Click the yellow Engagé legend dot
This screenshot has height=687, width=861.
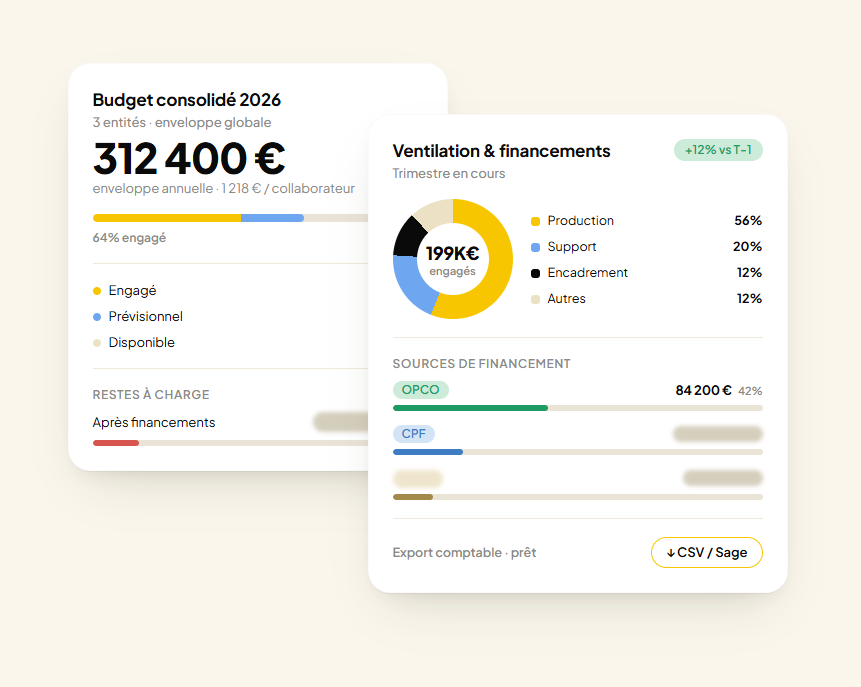click(97, 291)
